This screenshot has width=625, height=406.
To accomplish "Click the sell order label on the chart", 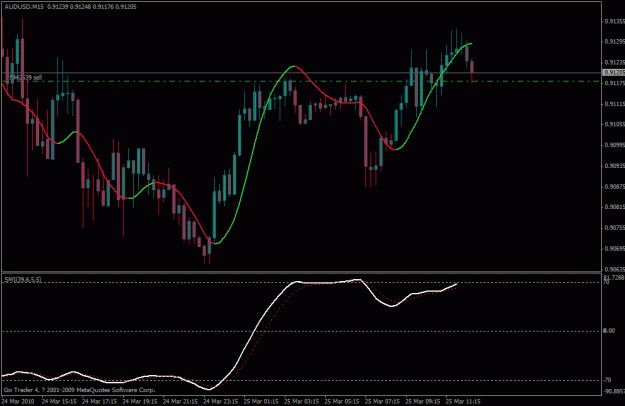I will coord(26,77).
